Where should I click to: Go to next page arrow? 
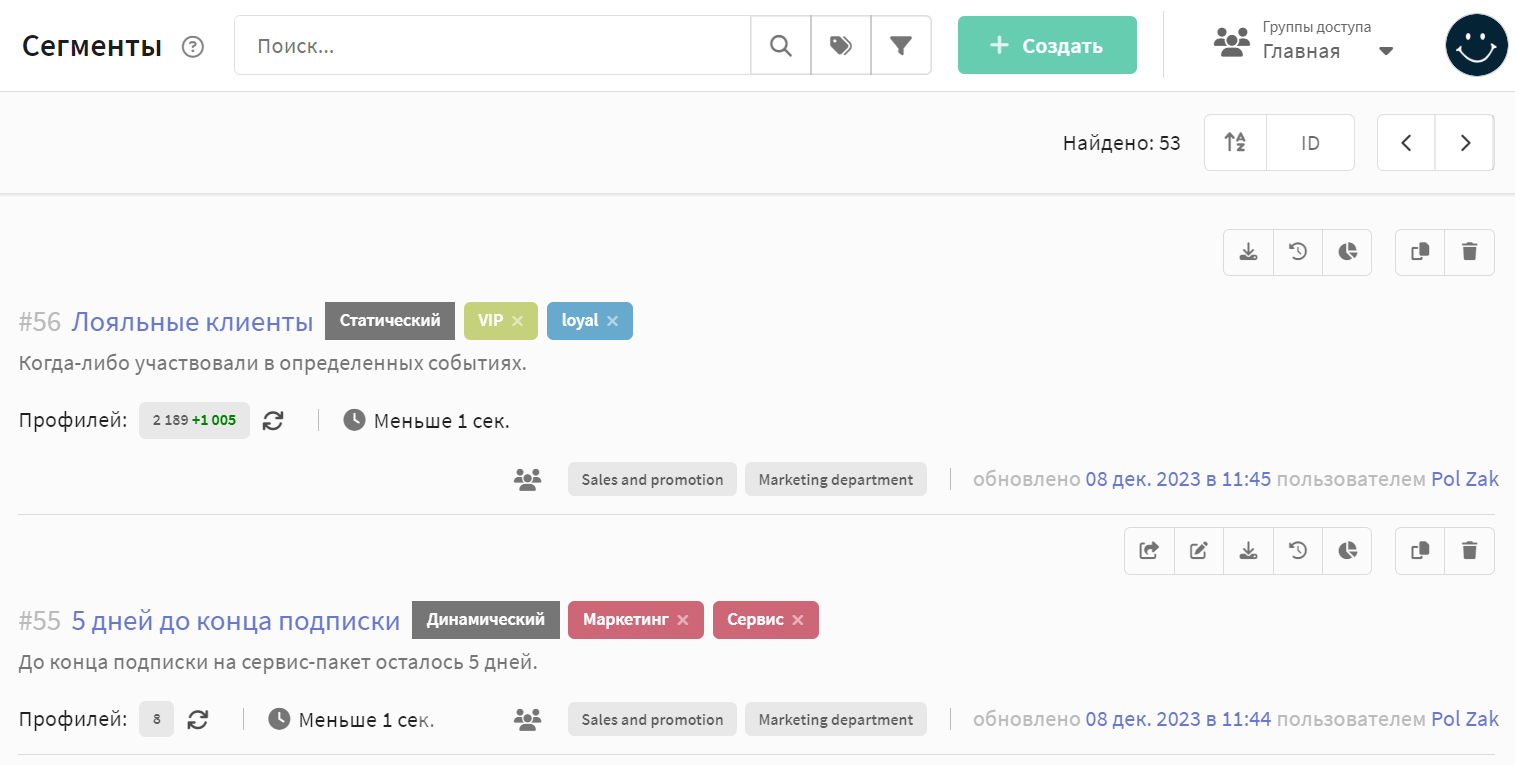click(1465, 143)
